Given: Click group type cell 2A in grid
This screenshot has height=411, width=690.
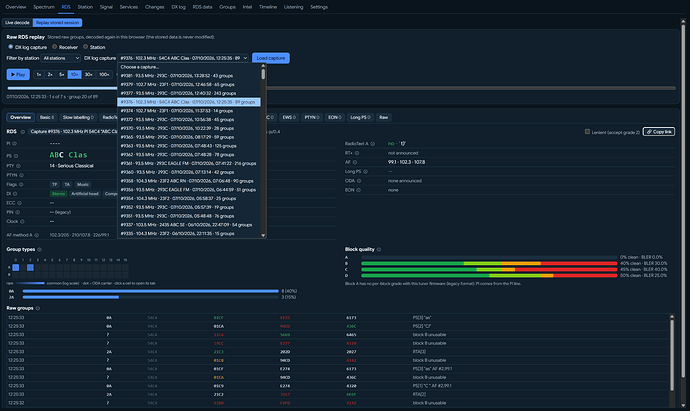Looking at the screenshot, I should tap(30, 267).
